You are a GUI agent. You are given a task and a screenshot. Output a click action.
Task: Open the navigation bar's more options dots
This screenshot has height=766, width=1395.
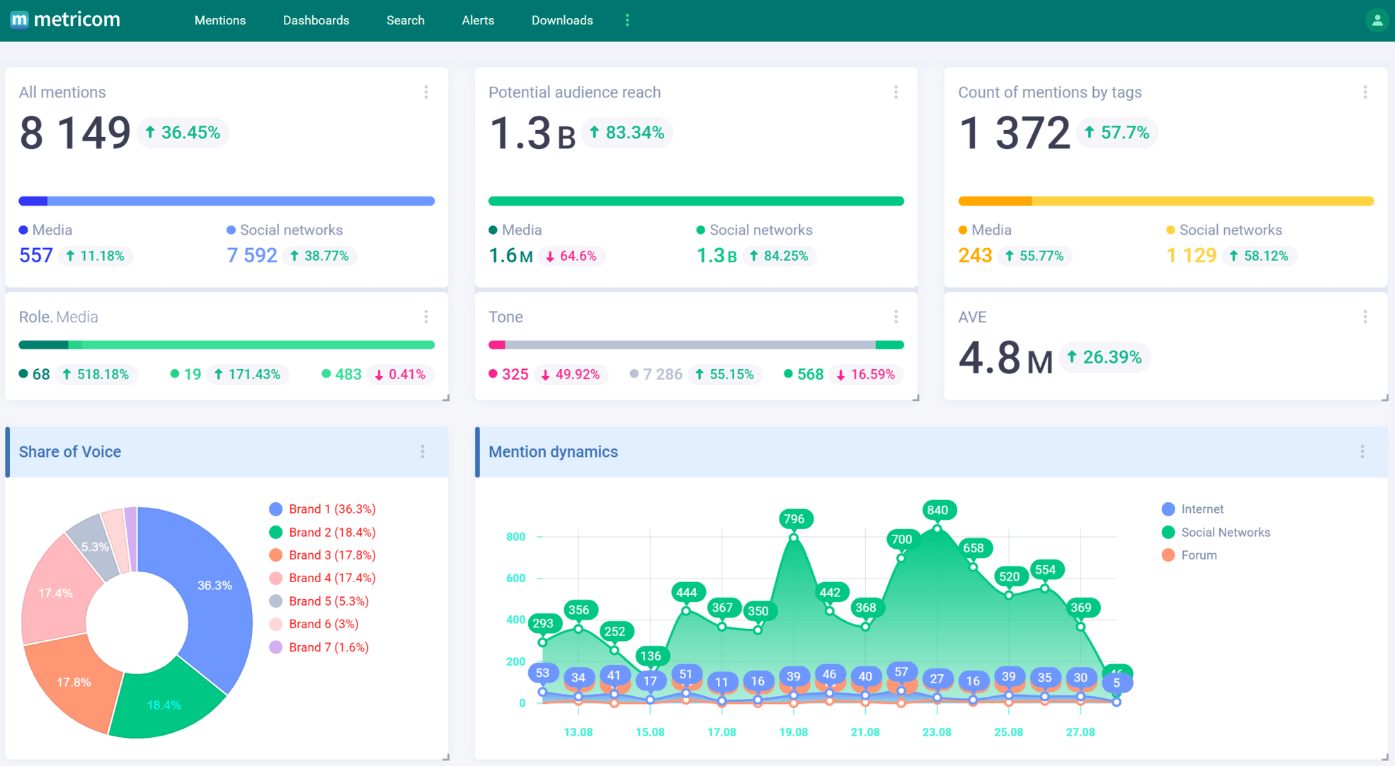[x=627, y=20]
